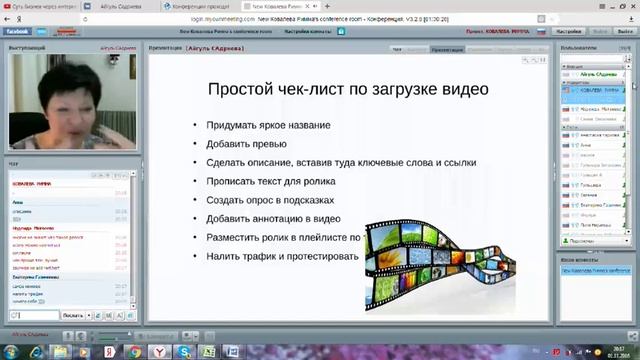Viewport: 640px width, 360px height.
Task: Open Excel from the taskbar
Action: click(208, 352)
